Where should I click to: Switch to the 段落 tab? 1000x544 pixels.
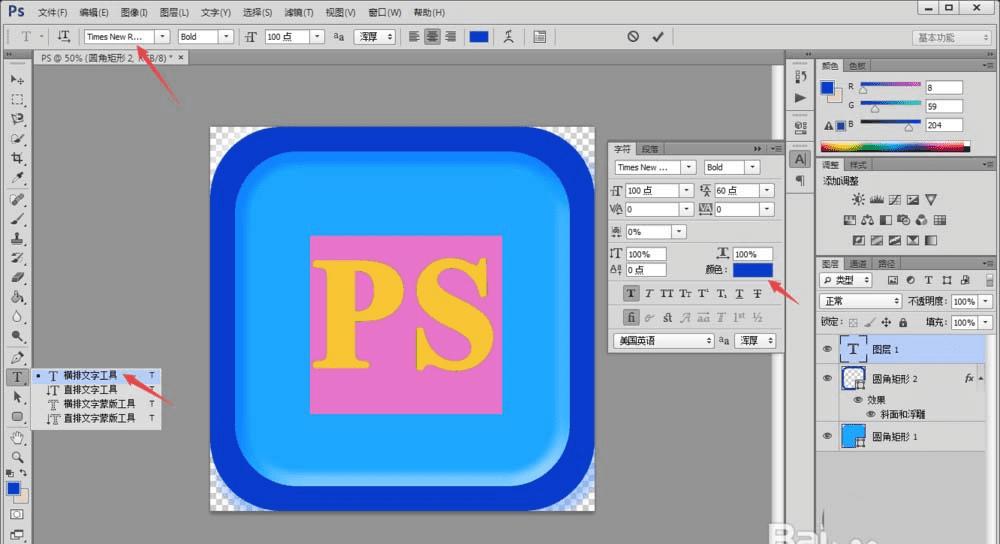(650, 149)
